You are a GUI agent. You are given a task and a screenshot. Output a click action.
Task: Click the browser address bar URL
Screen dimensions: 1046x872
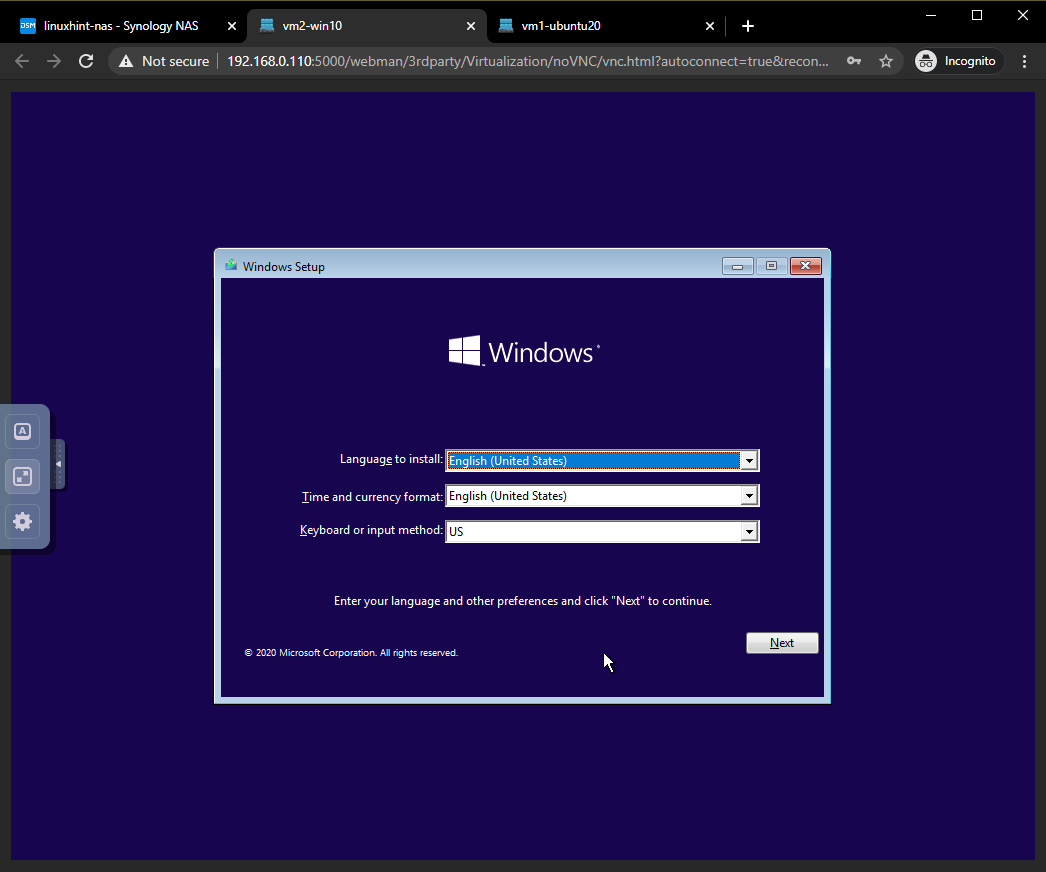pyautogui.click(x=527, y=61)
